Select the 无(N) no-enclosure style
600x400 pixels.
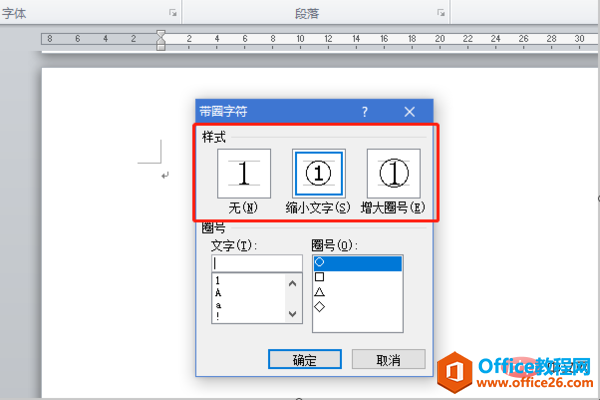[244, 175]
